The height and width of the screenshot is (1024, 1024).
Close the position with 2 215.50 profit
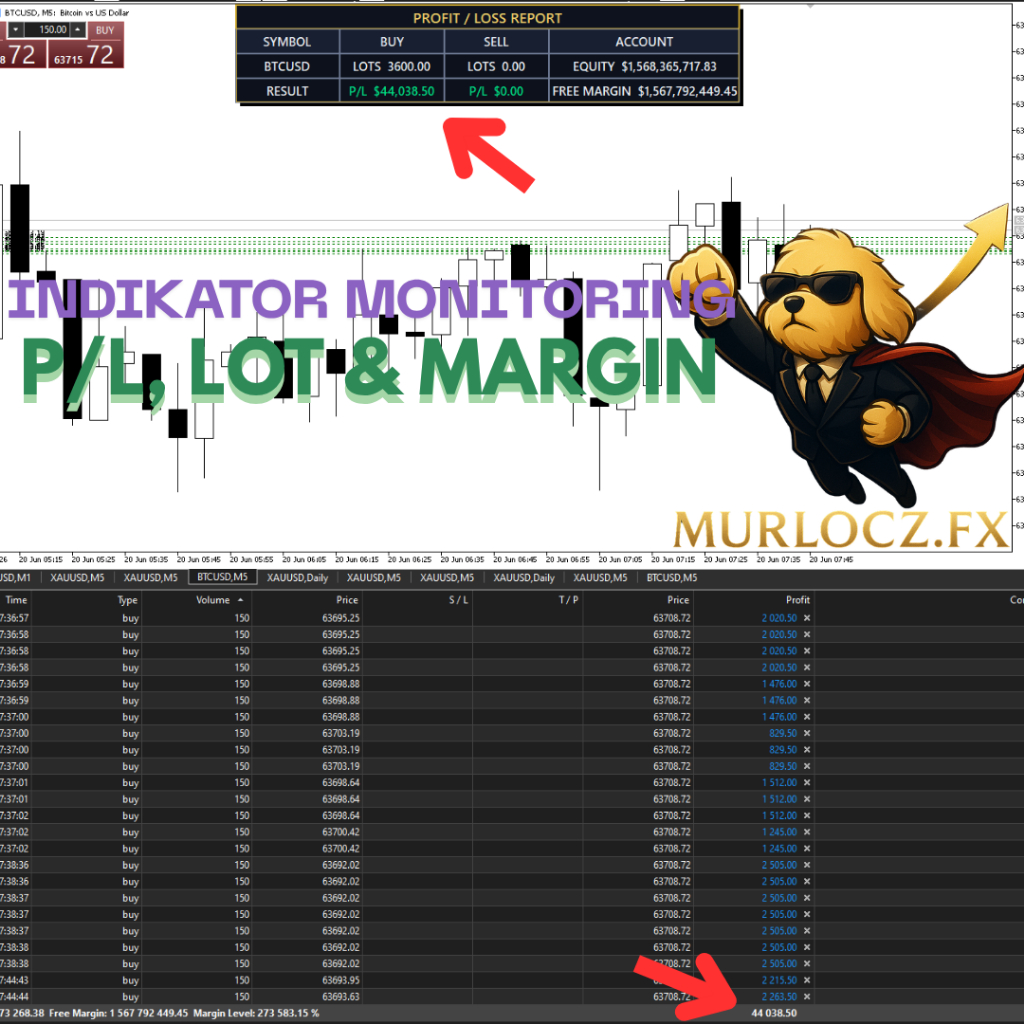(807, 980)
